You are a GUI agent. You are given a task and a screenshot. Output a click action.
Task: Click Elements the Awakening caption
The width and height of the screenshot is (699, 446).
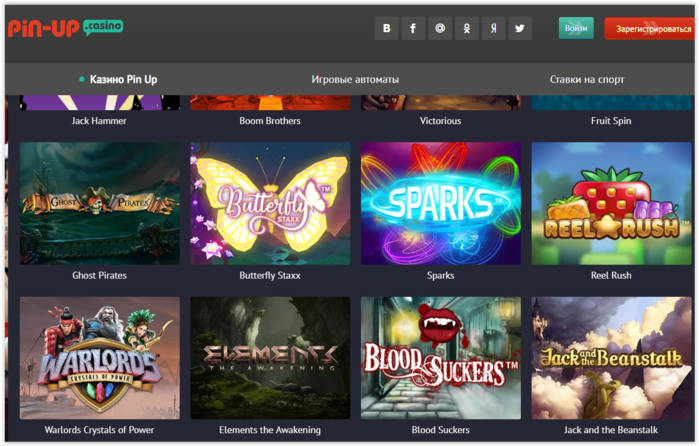[270, 430]
